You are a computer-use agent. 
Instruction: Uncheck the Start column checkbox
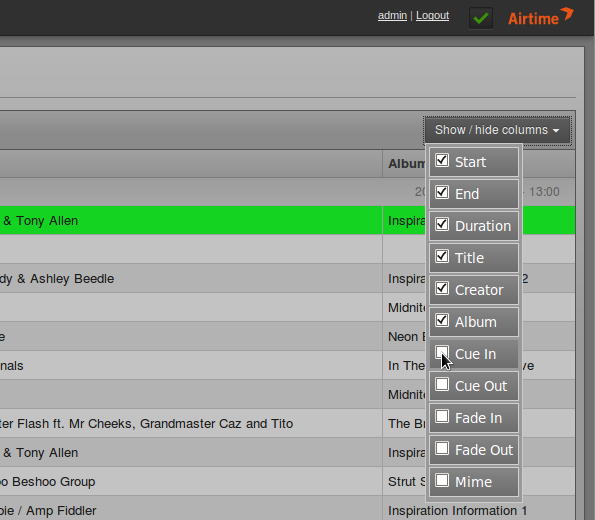click(442, 160)
